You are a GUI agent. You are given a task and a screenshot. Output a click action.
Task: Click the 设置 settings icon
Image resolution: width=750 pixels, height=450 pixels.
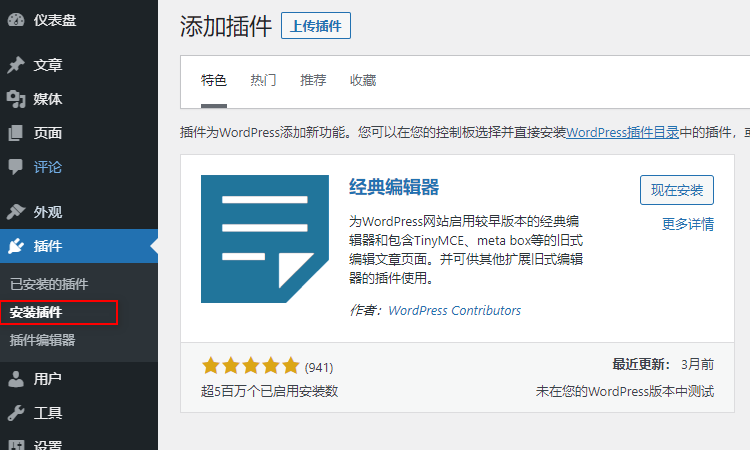(16, 445)
